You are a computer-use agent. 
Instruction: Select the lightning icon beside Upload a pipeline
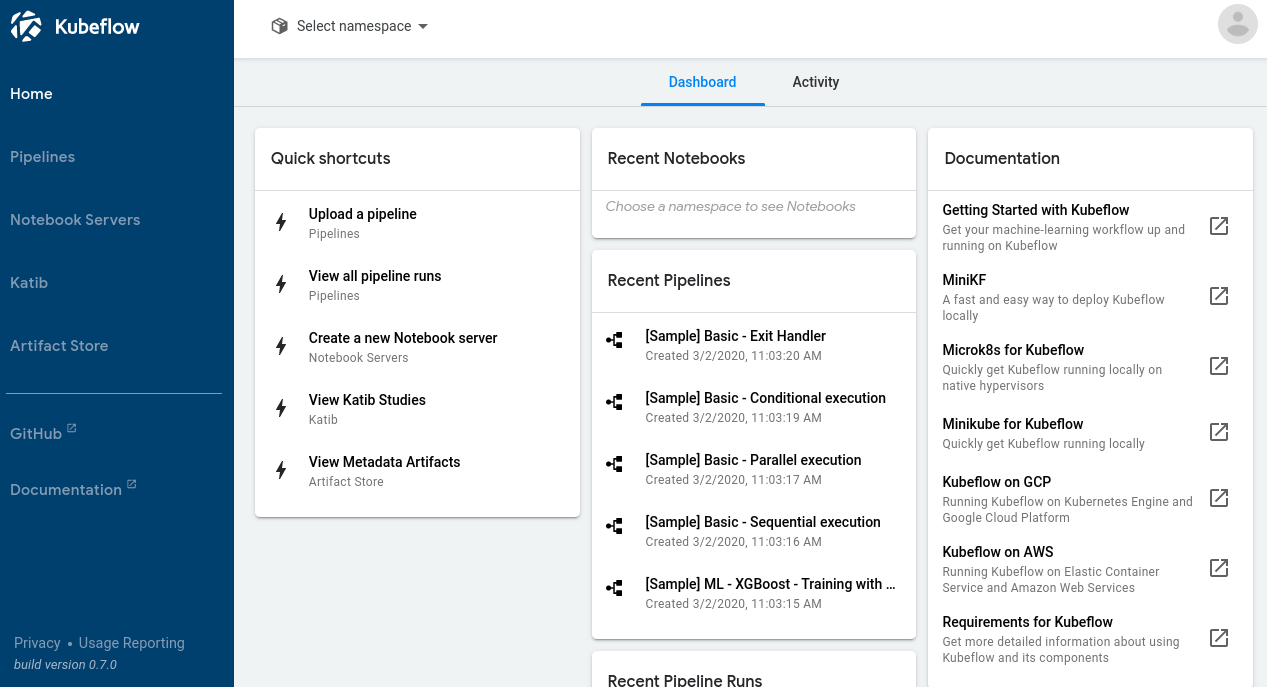281,222
